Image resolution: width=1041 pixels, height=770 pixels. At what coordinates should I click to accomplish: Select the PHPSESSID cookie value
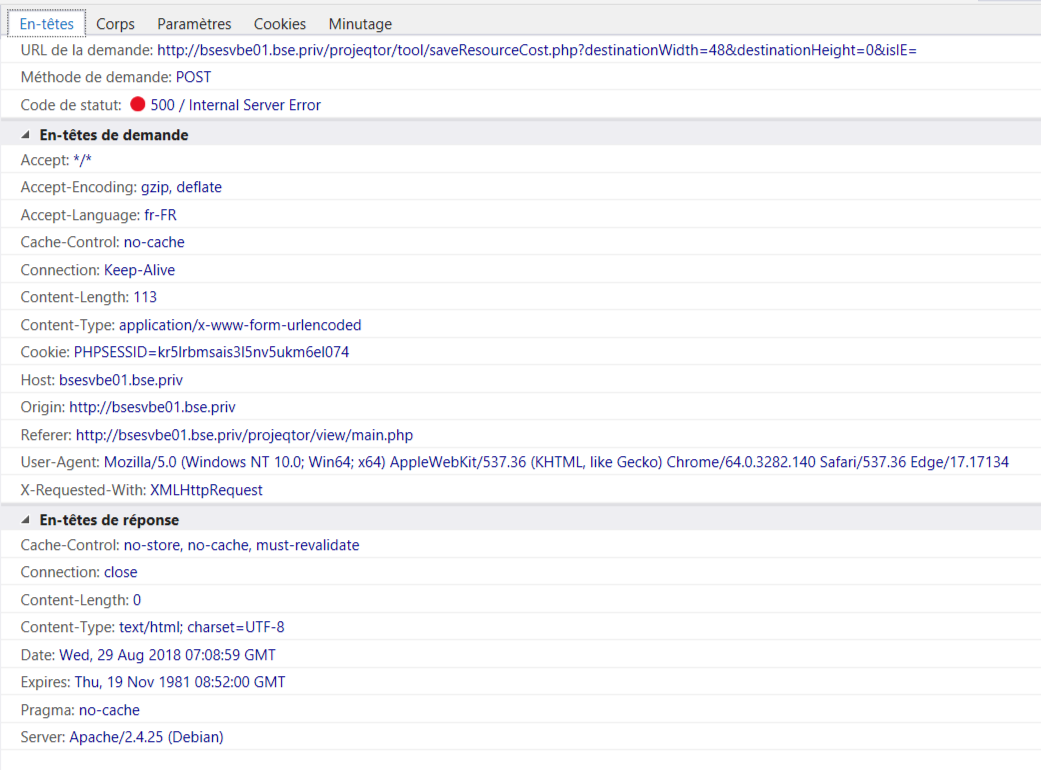point(211,352)
